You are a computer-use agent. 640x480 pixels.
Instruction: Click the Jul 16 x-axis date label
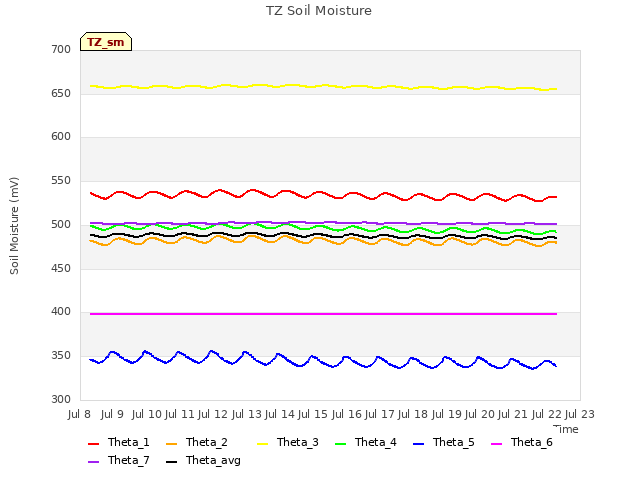347,414
